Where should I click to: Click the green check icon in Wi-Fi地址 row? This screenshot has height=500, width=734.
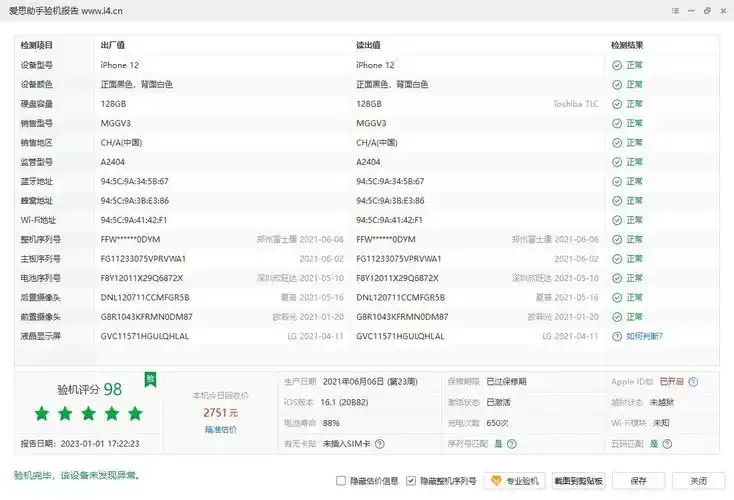point(617,220)
